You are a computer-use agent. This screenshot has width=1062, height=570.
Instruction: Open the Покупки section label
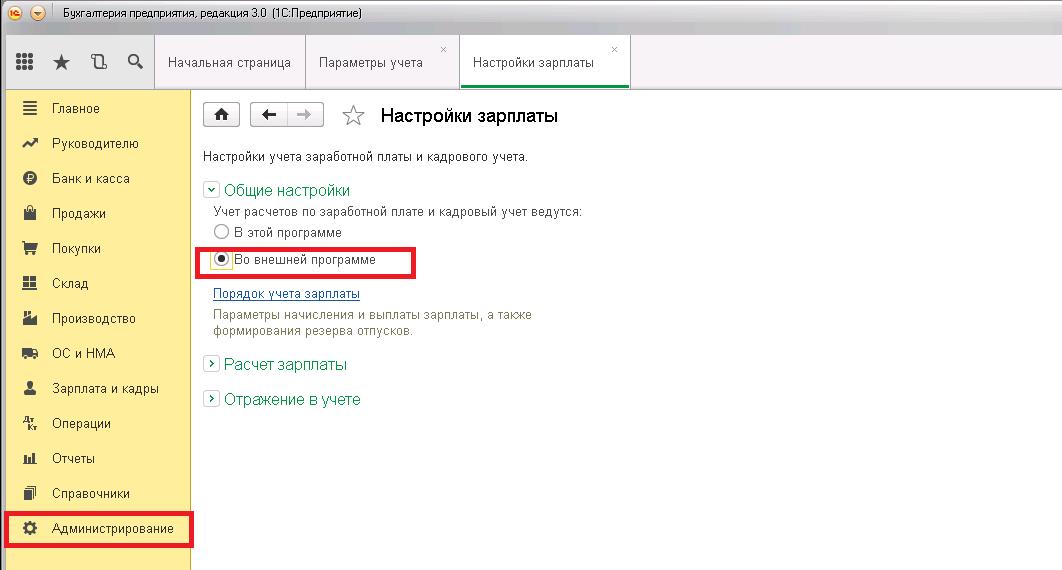pos(77,248)
